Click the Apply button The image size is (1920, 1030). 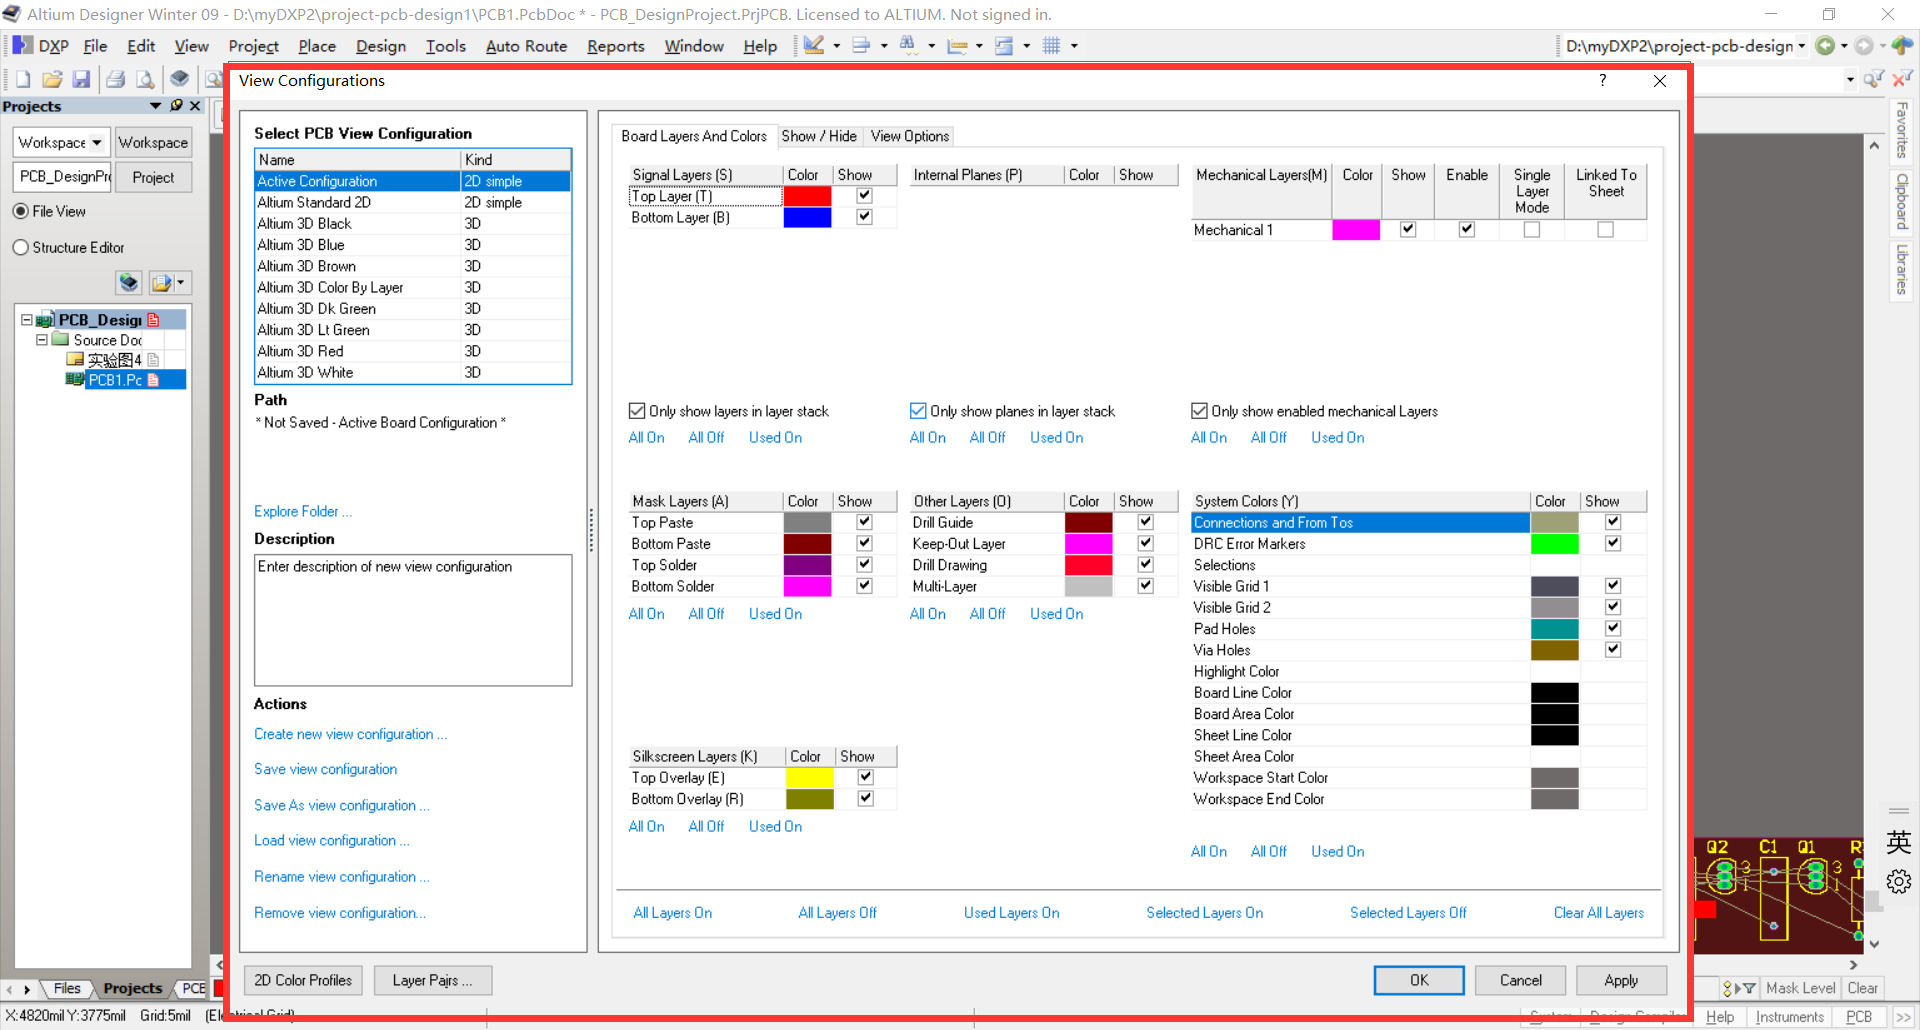click(x=1621, y=980)
